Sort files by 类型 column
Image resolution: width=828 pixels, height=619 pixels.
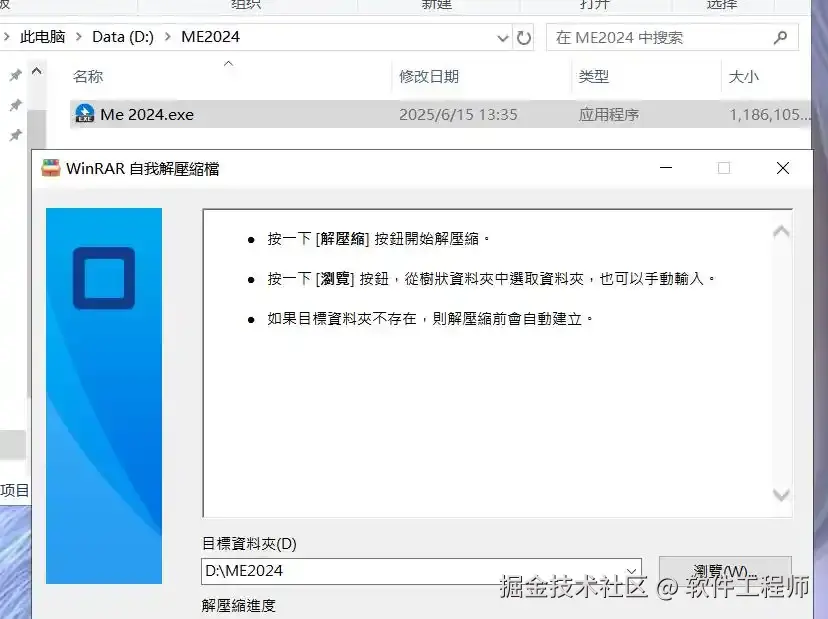(594, 77)
